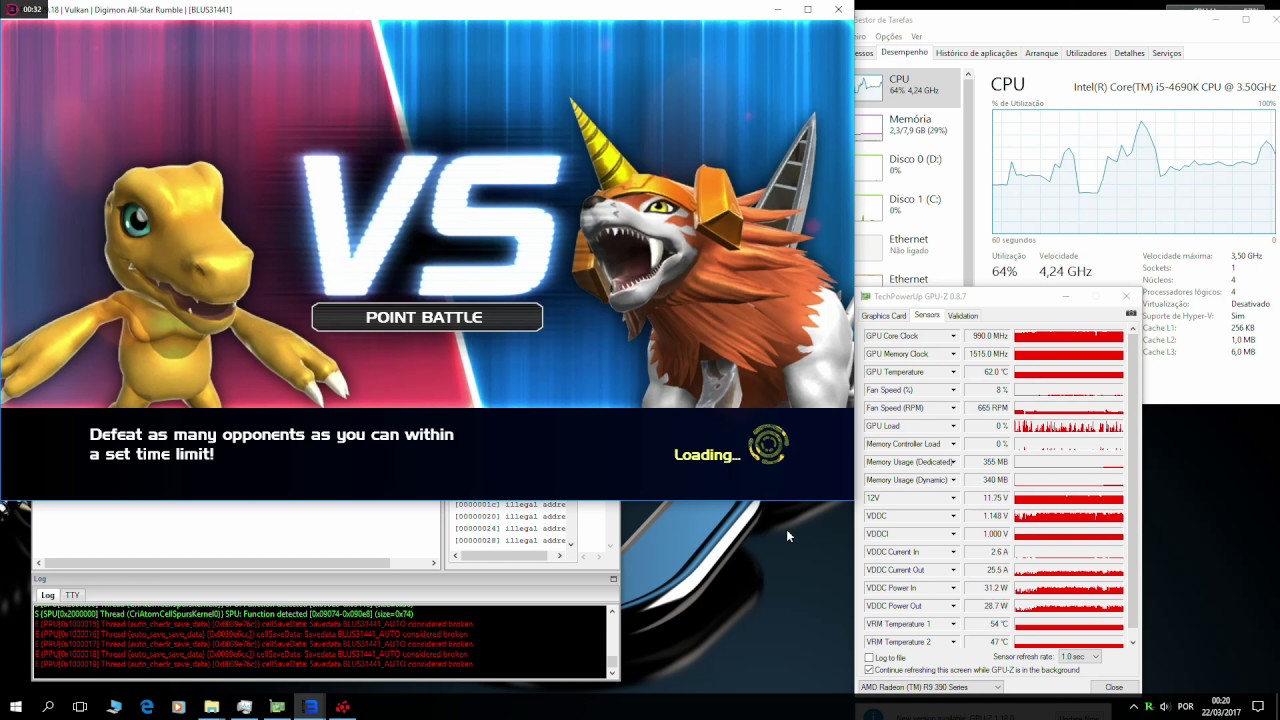Open GPU Load sensor dropdown
Image resolution: width=1280 pixels, height=720 pixels.
(x=953, y=426)
